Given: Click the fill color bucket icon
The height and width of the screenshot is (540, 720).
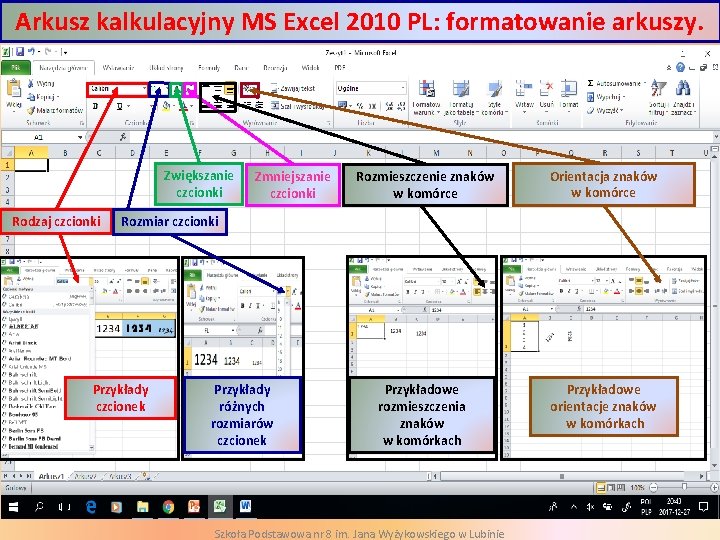Looking at the screenshot, I should 166,107.
